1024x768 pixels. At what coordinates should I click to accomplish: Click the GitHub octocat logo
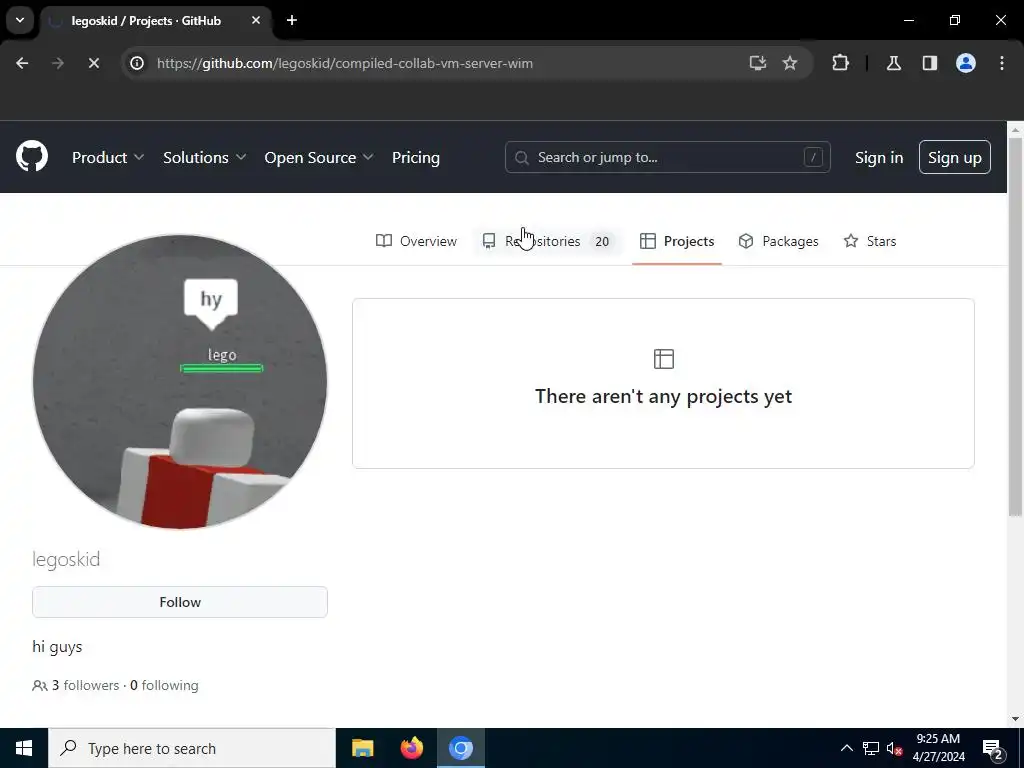(32, 157)
